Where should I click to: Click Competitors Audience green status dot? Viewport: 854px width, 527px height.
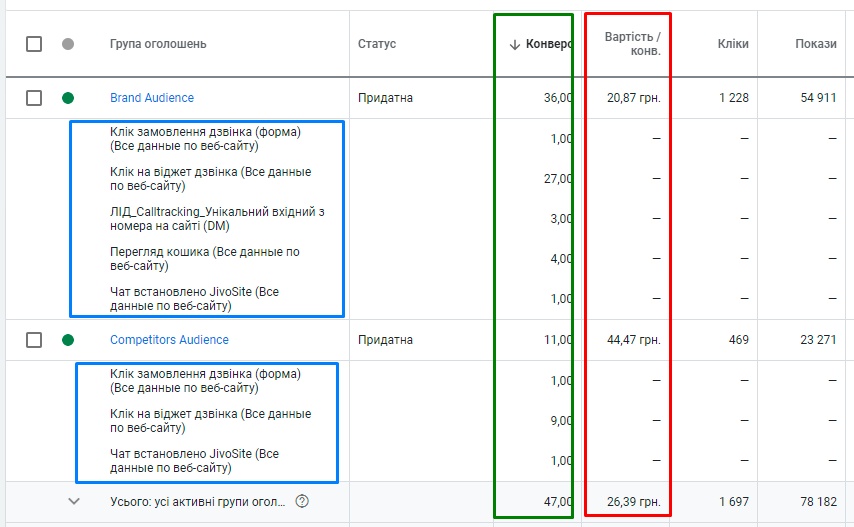pos(67,340)
